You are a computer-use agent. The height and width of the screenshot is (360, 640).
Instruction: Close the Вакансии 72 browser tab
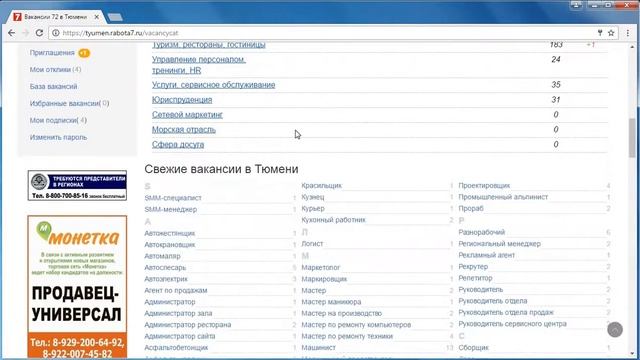click(x=97, y=17)
